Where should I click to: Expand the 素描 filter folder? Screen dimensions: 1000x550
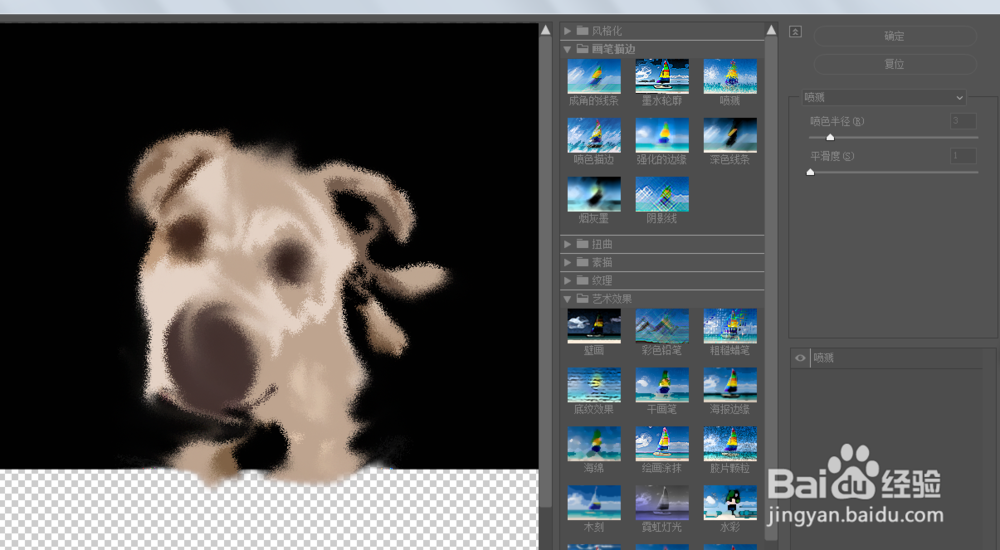click(x=567, y=262)
